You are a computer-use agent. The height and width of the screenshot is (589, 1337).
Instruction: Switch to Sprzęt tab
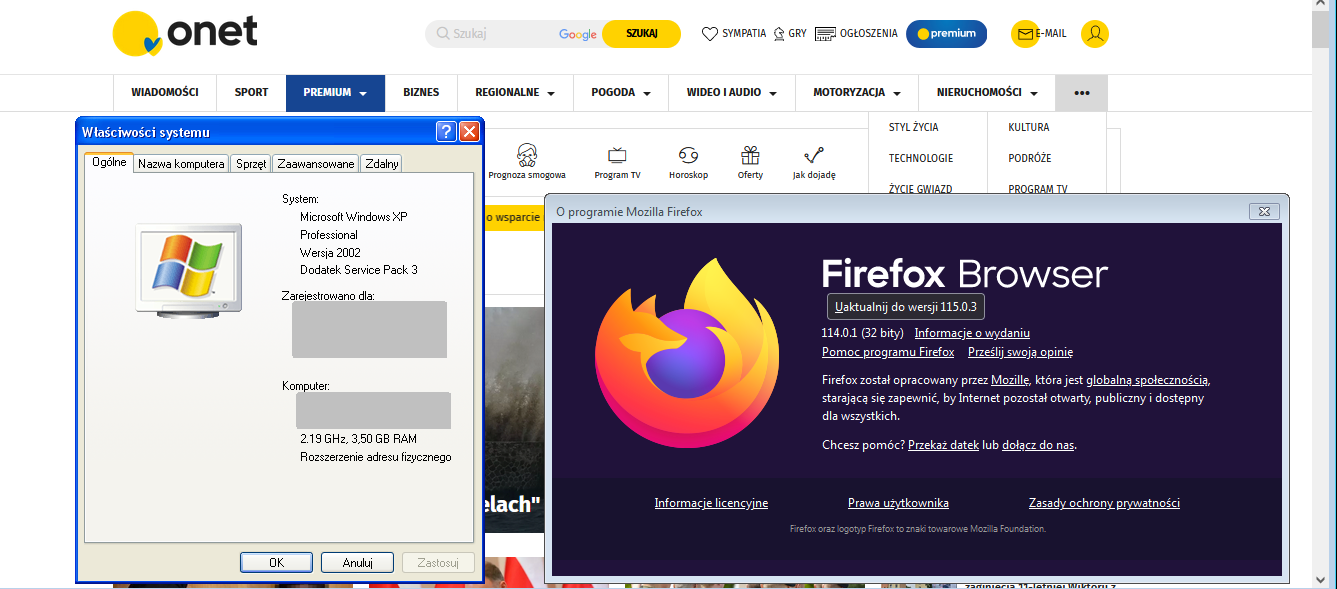coord(251,164)
